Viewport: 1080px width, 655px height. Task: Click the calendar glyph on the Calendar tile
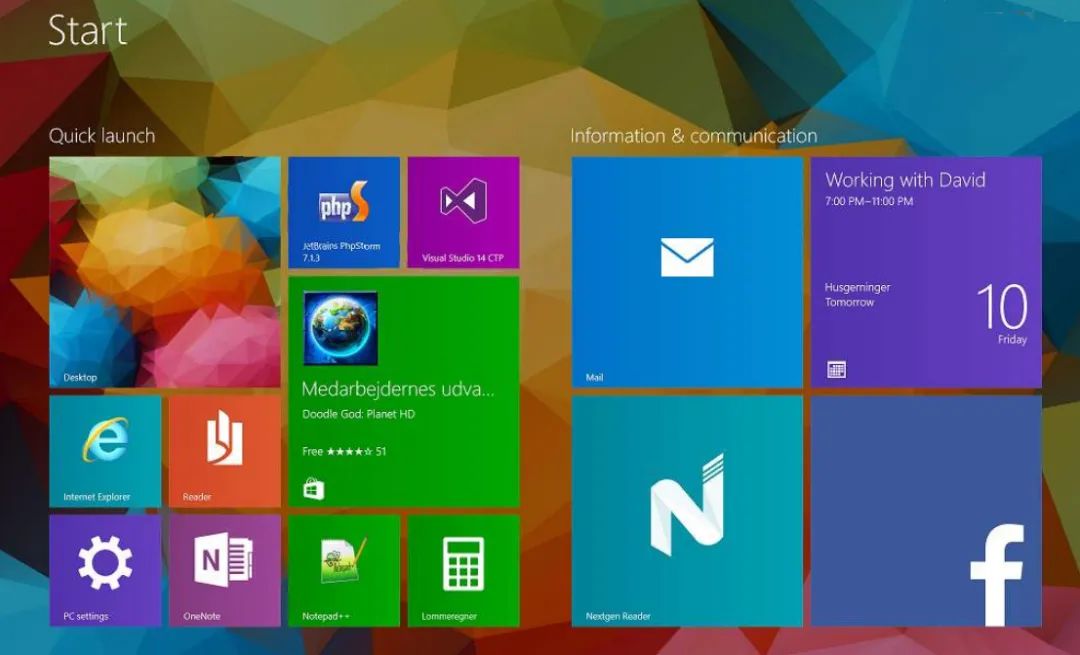tap(836, 369)
